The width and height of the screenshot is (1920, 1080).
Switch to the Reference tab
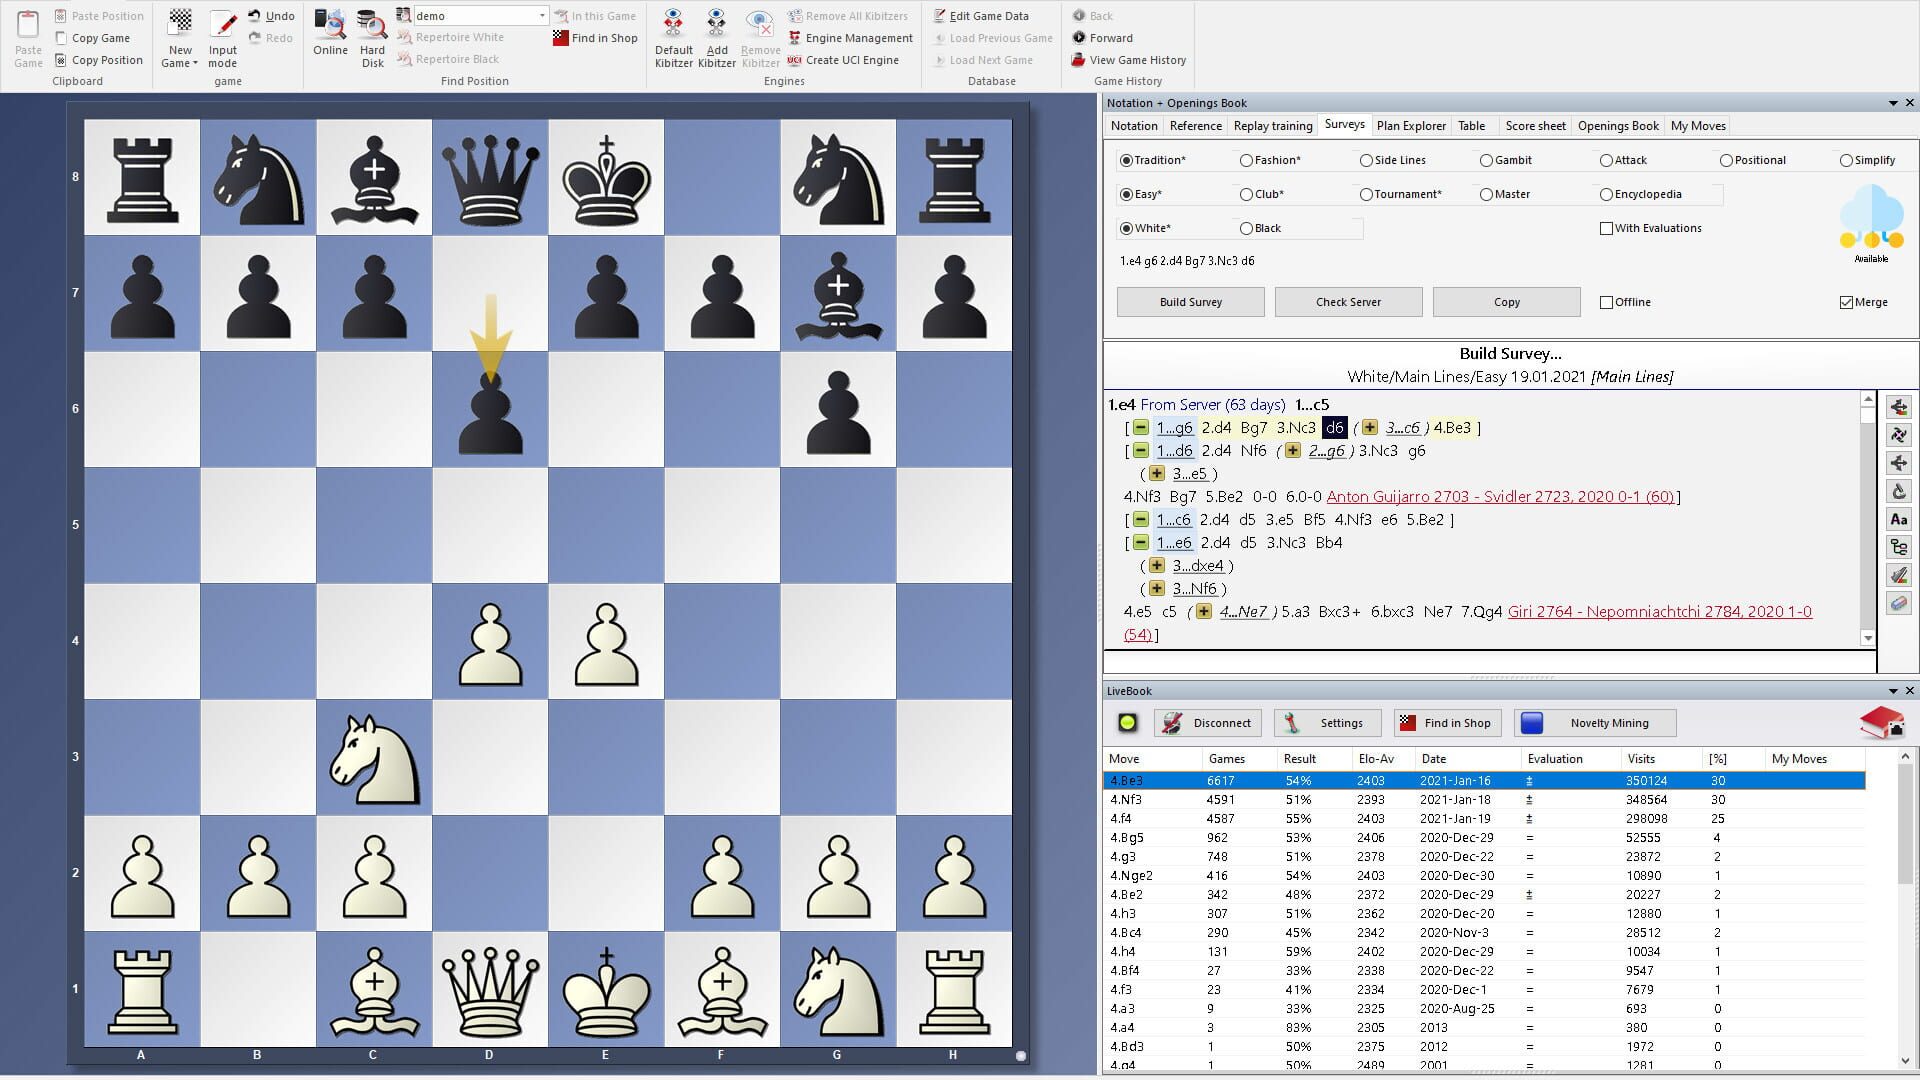tap(1196, 126)
